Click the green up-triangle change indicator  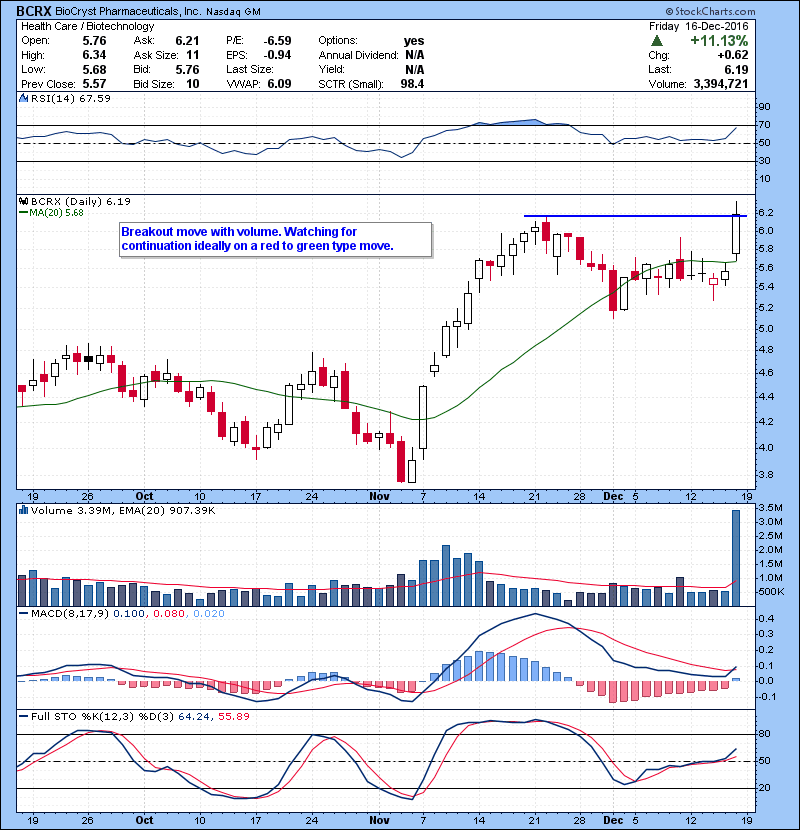[657, 41]
